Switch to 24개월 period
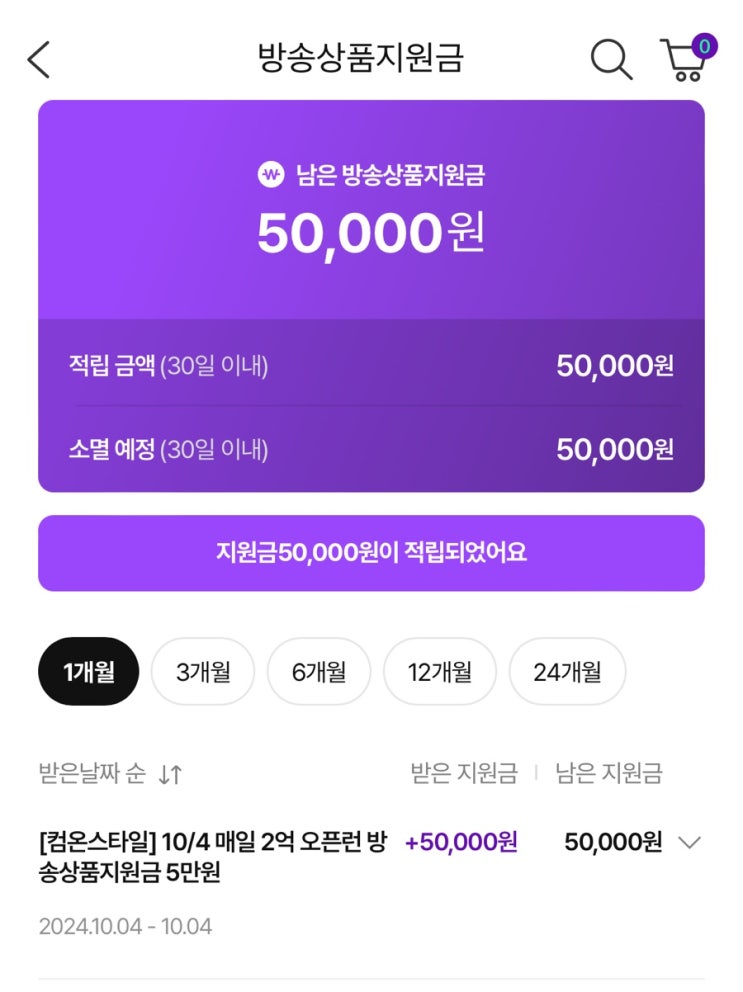The height and width of the screenshot is (992, 743). point(567,672)
